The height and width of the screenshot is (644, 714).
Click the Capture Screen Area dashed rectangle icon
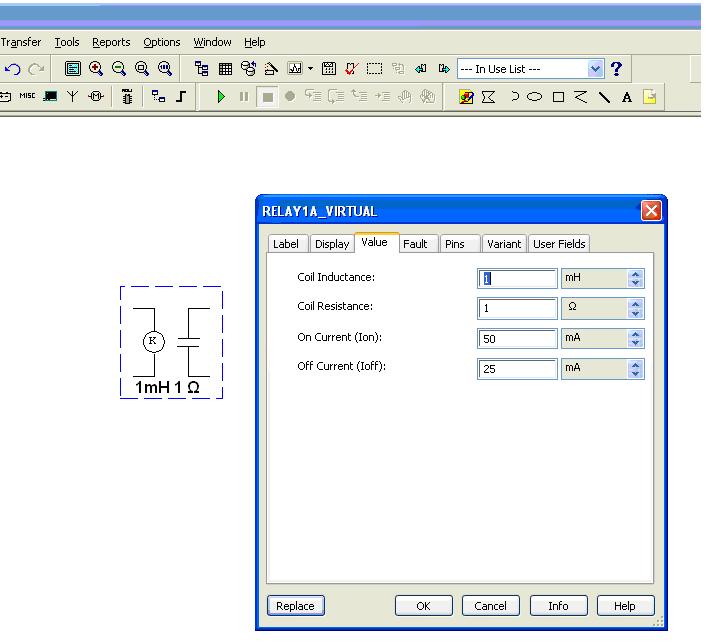pyautogui.click(x=374, y=69)
